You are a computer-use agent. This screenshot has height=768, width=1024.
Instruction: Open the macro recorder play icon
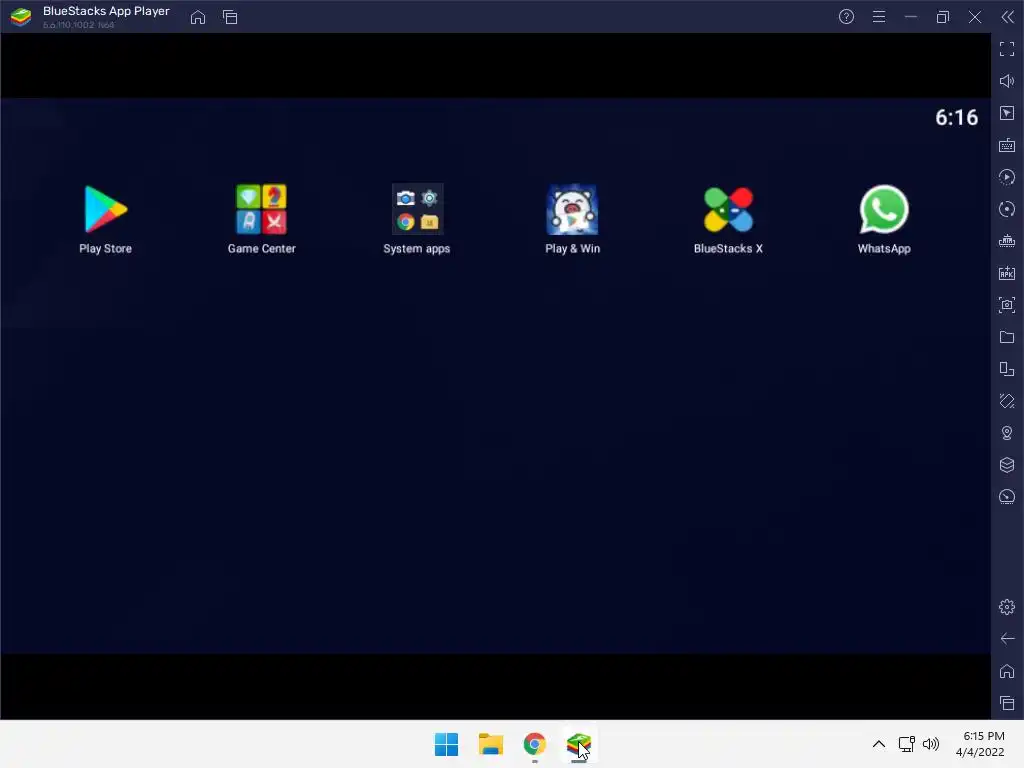[1007, 177]
